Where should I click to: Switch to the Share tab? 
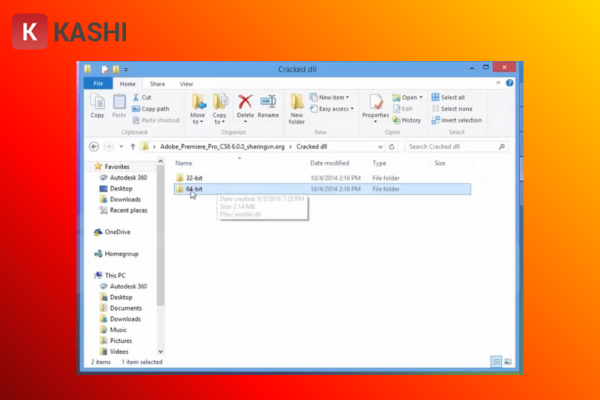157,84
